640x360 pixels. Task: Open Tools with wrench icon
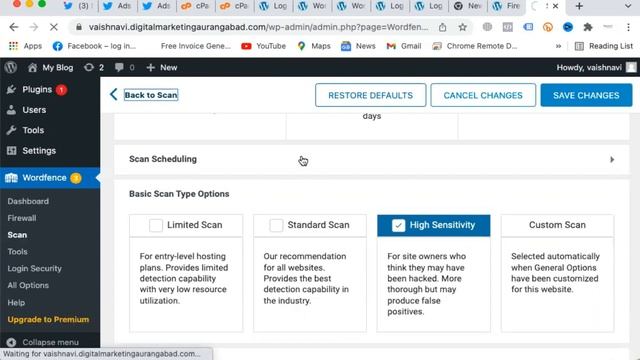(33, 130)
